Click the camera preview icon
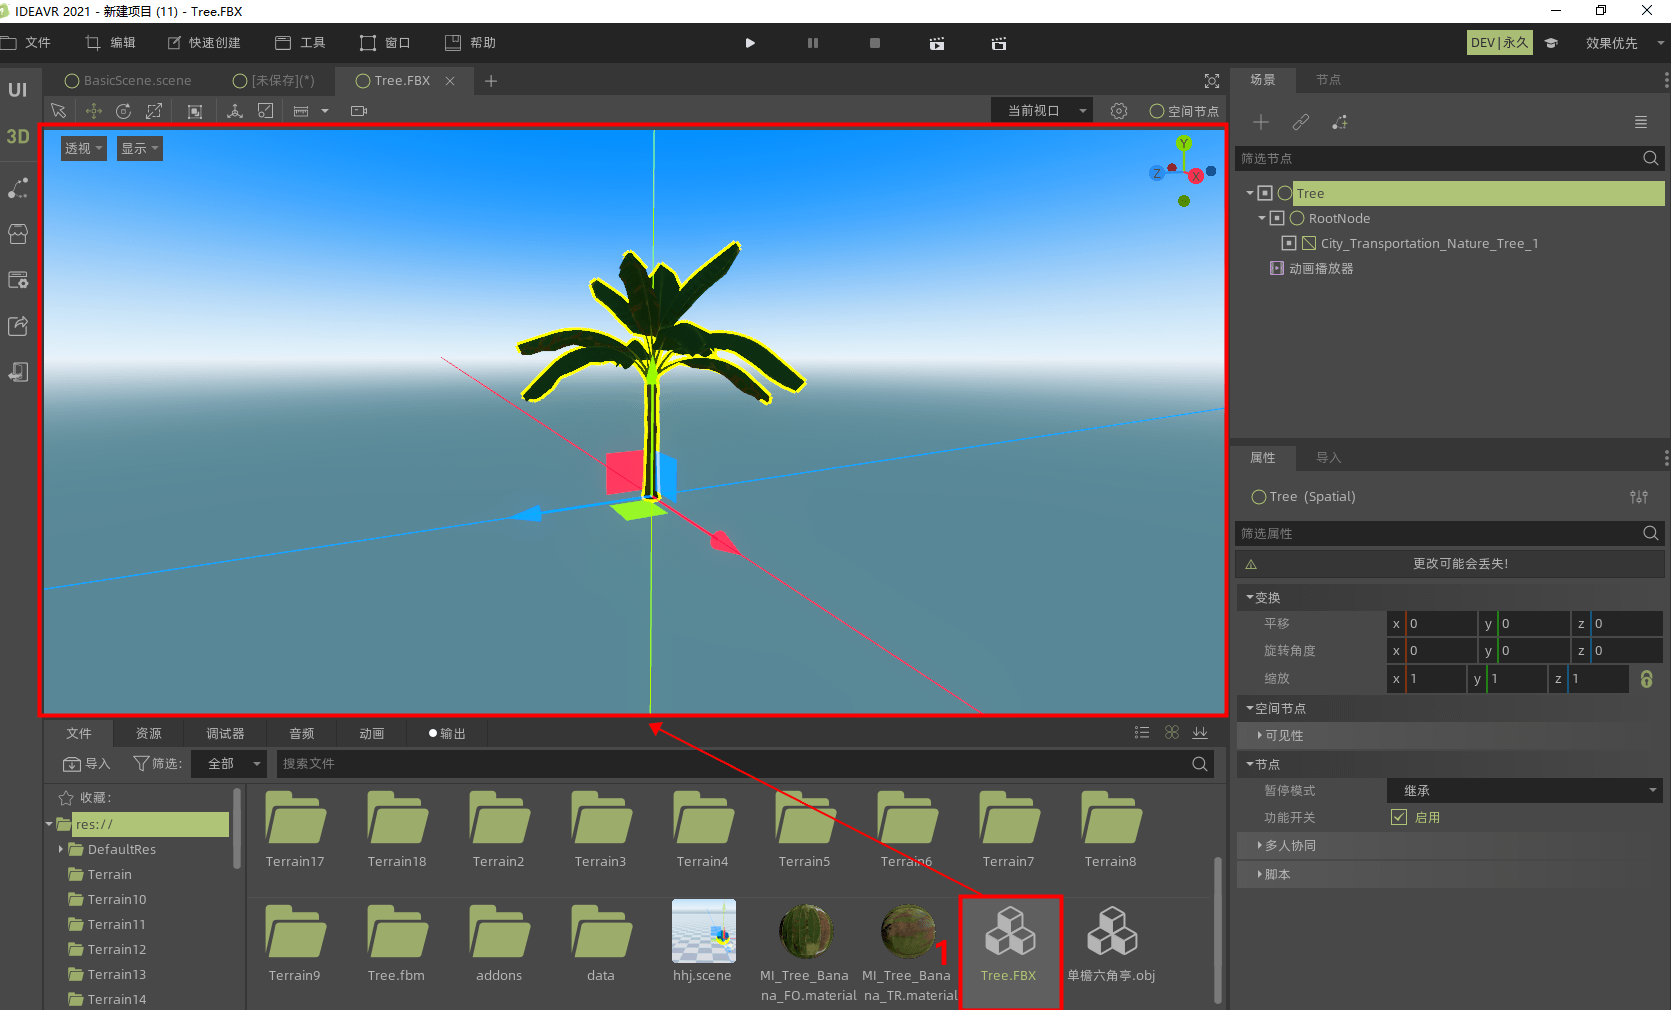This screenshot has height=1010, width=1671. coord(359,111)
